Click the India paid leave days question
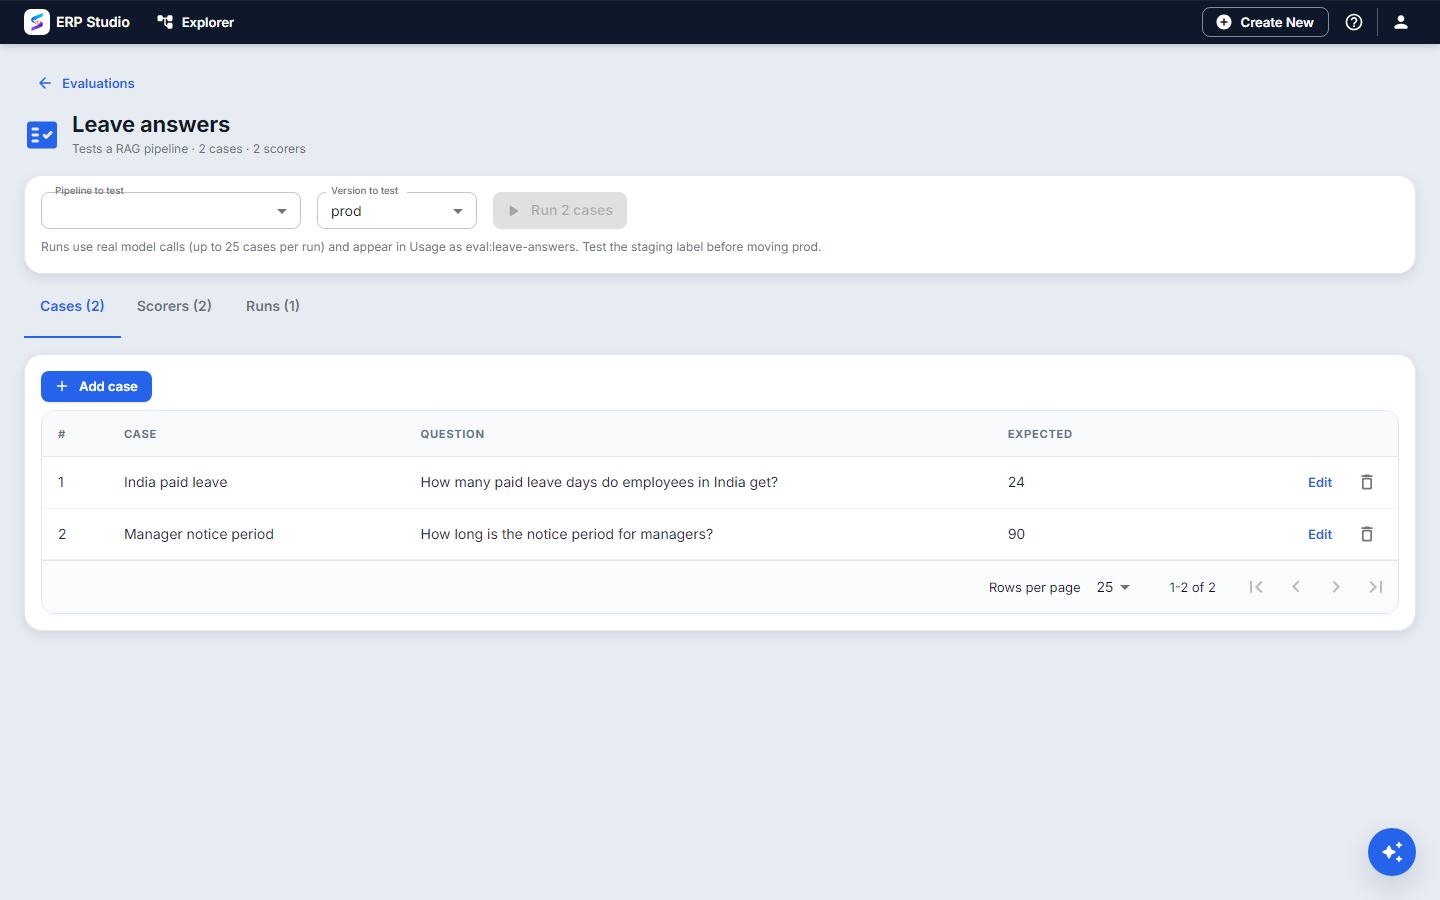Screen dimensions: 1440x900 [x=599, y=482]
